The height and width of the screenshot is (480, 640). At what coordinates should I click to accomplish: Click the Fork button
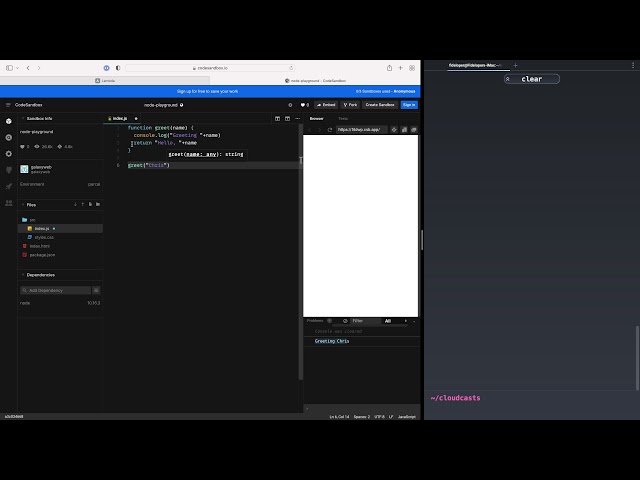[350, 105]
